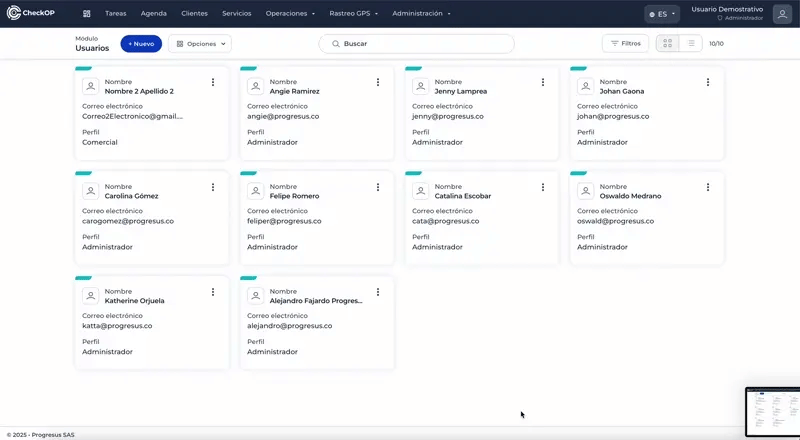Click the Comercial profile value
The image size is (800, 440).
click(x=100, y=142)
